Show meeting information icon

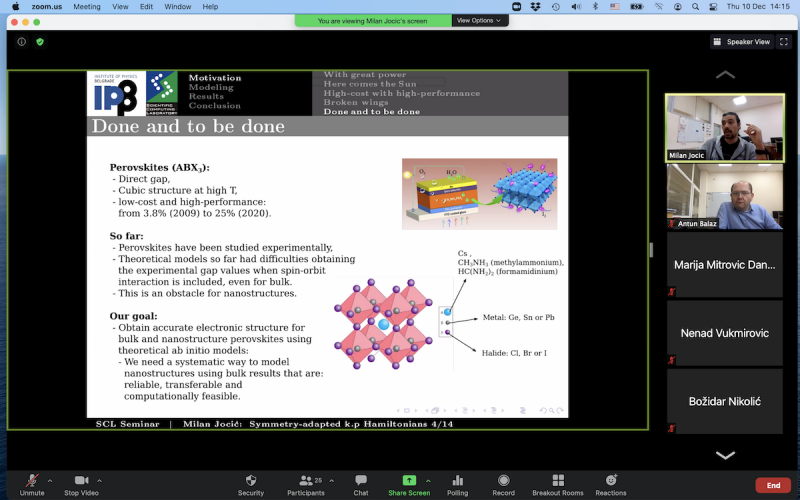coord(21,42)
